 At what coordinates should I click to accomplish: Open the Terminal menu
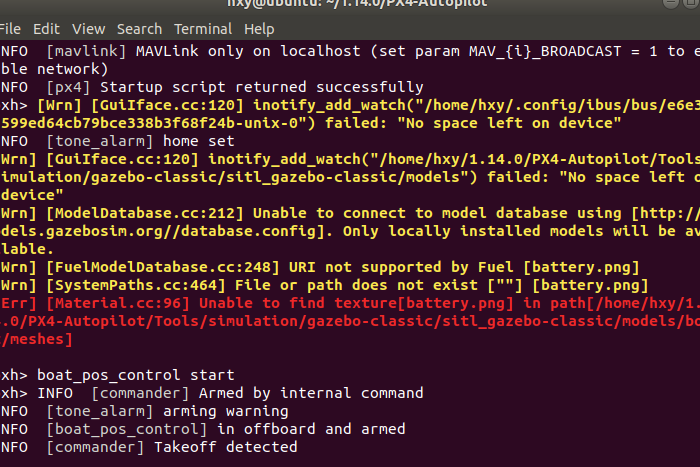click(203, 29)
